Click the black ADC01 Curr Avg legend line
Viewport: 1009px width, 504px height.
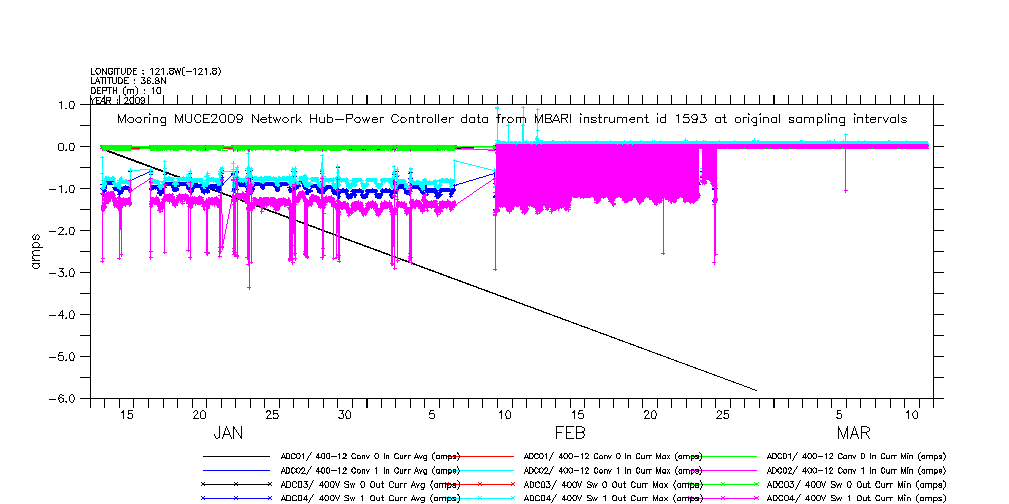click(236, 456)
